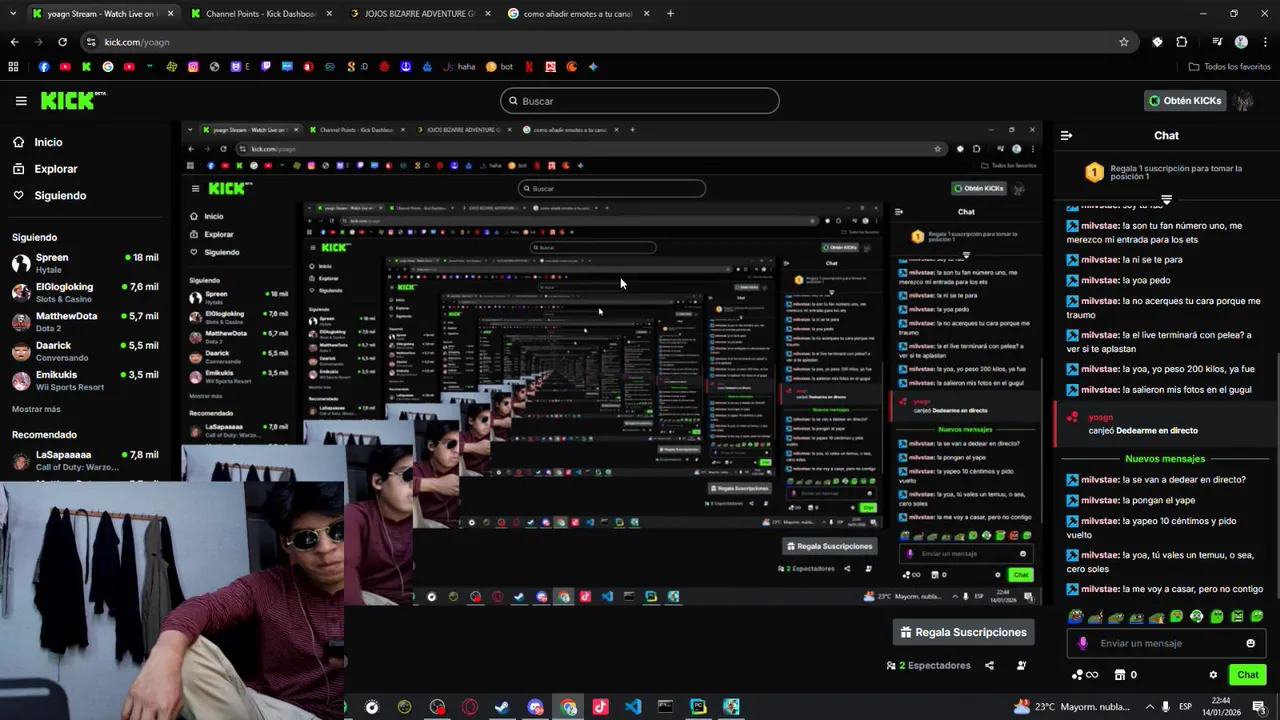Open the Daarick channel

click(85, 351)
